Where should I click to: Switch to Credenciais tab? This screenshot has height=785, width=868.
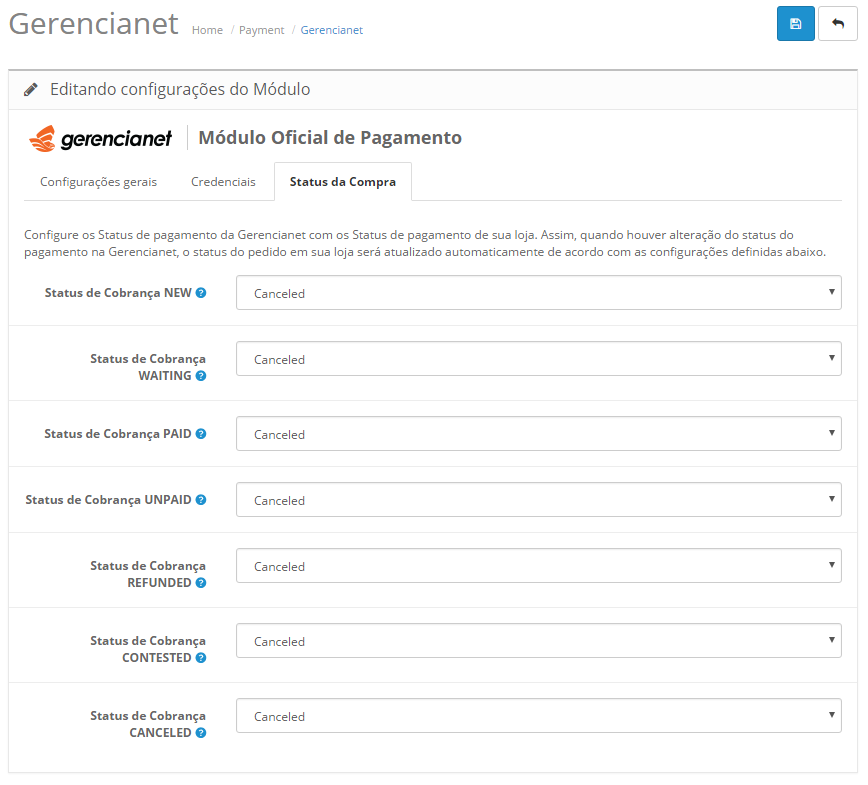coord(223,182)
